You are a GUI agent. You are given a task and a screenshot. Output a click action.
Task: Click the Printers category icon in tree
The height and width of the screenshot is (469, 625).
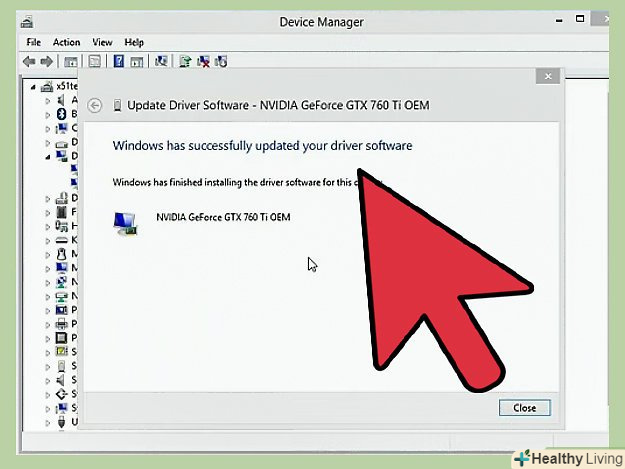pos(61,324)
